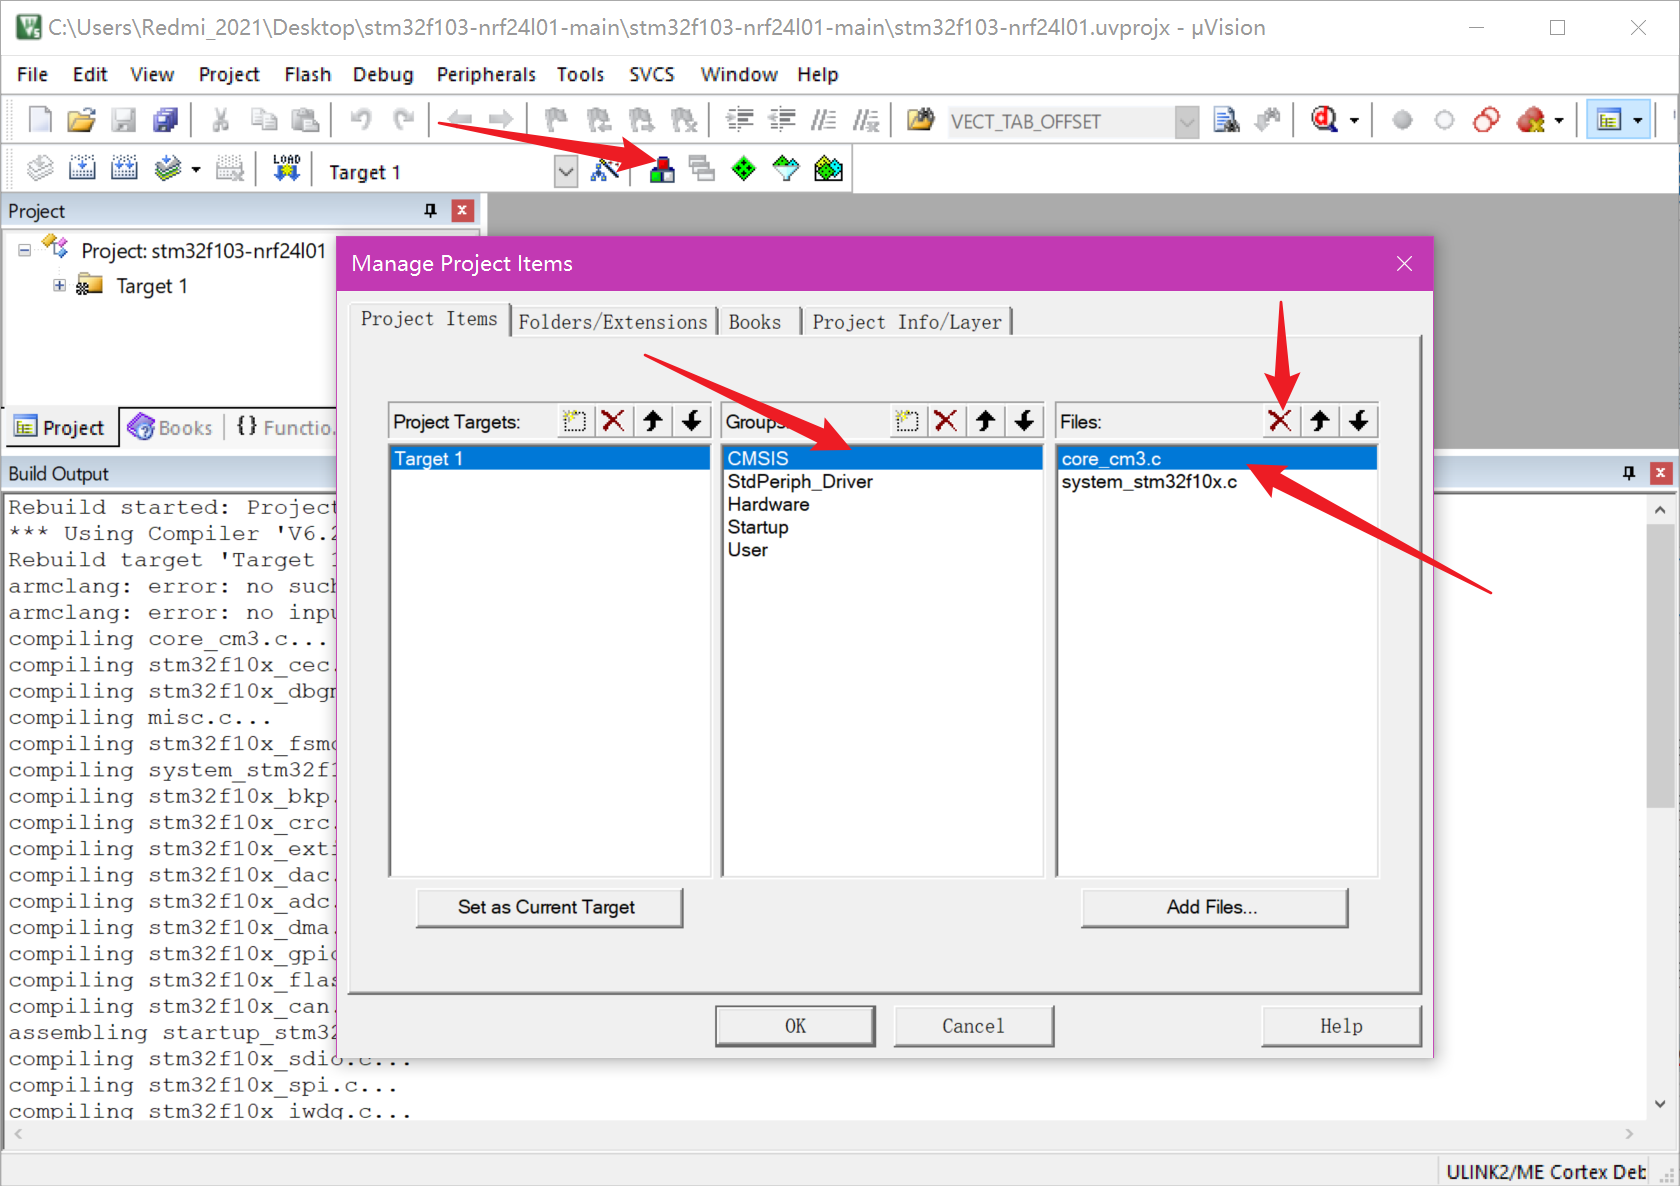Viewport: 1680px width, 1186px height.
Task: Click the Download LOAD icon
Action: point(286,168)
